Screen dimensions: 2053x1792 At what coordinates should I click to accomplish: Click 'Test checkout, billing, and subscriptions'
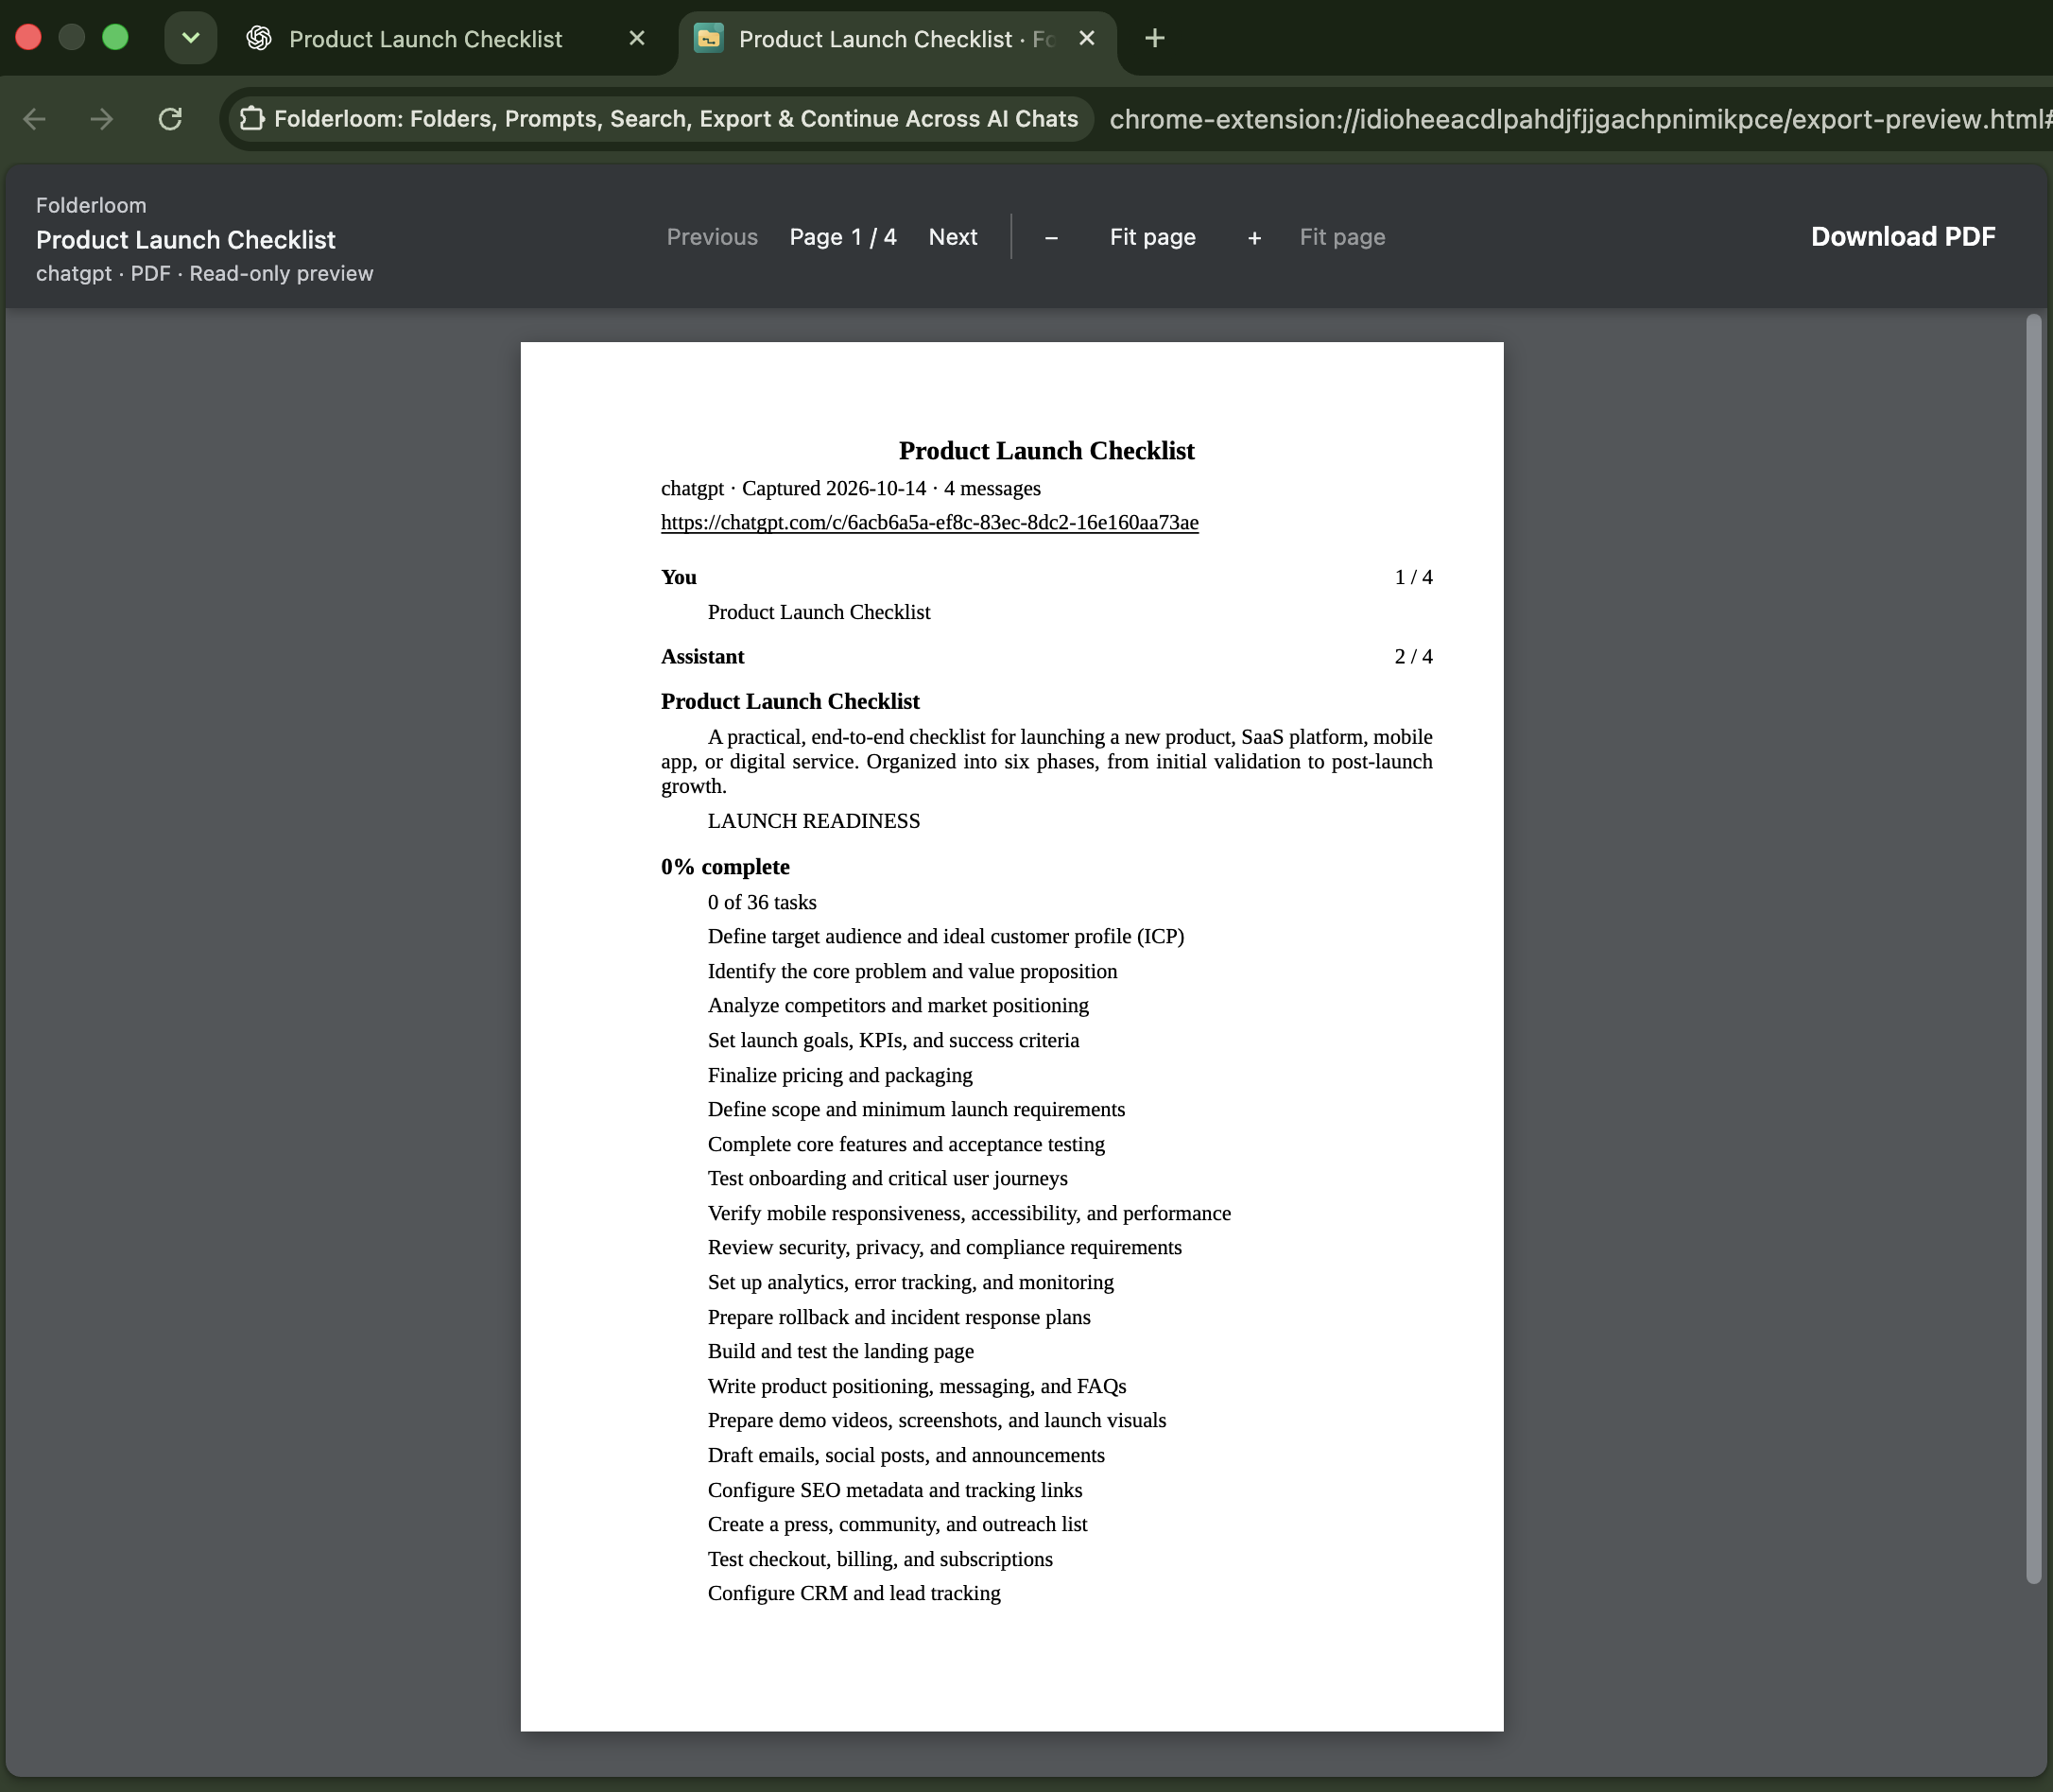[x=880, y=1559]
